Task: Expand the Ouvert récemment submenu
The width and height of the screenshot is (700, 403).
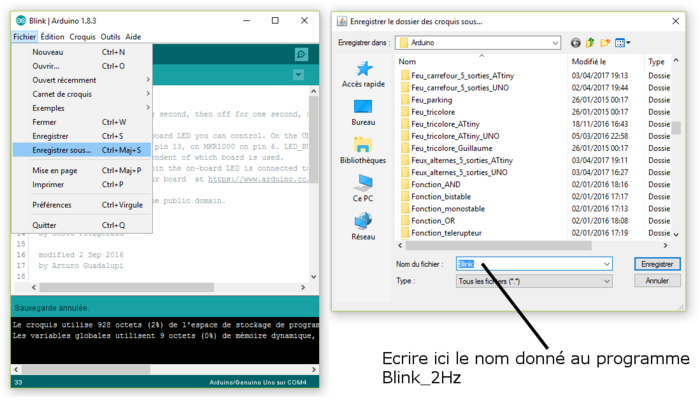Action: tap(82, 80)
